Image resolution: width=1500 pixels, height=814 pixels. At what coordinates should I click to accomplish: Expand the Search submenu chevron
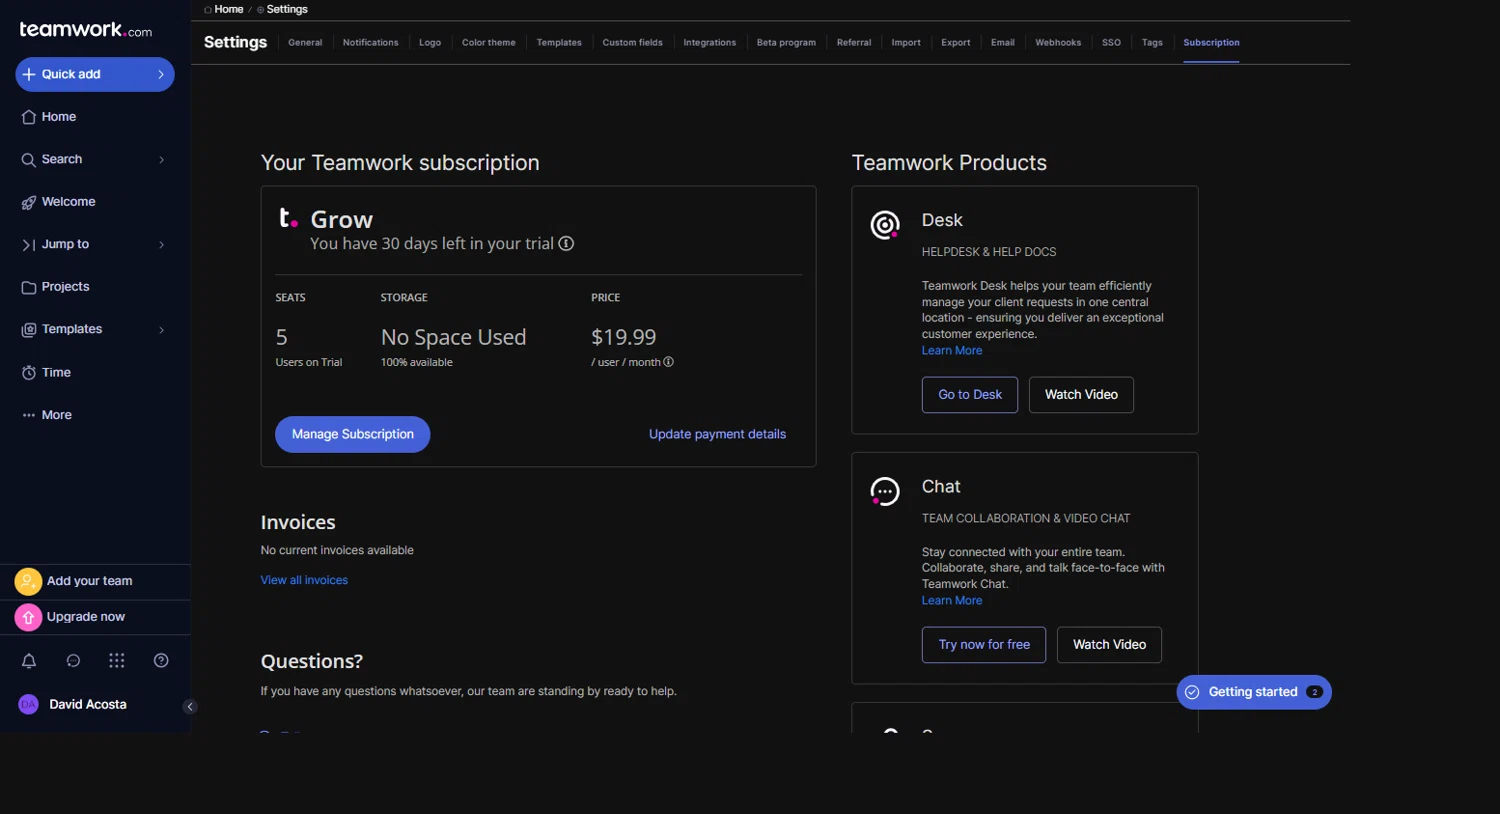pos(161,160)
